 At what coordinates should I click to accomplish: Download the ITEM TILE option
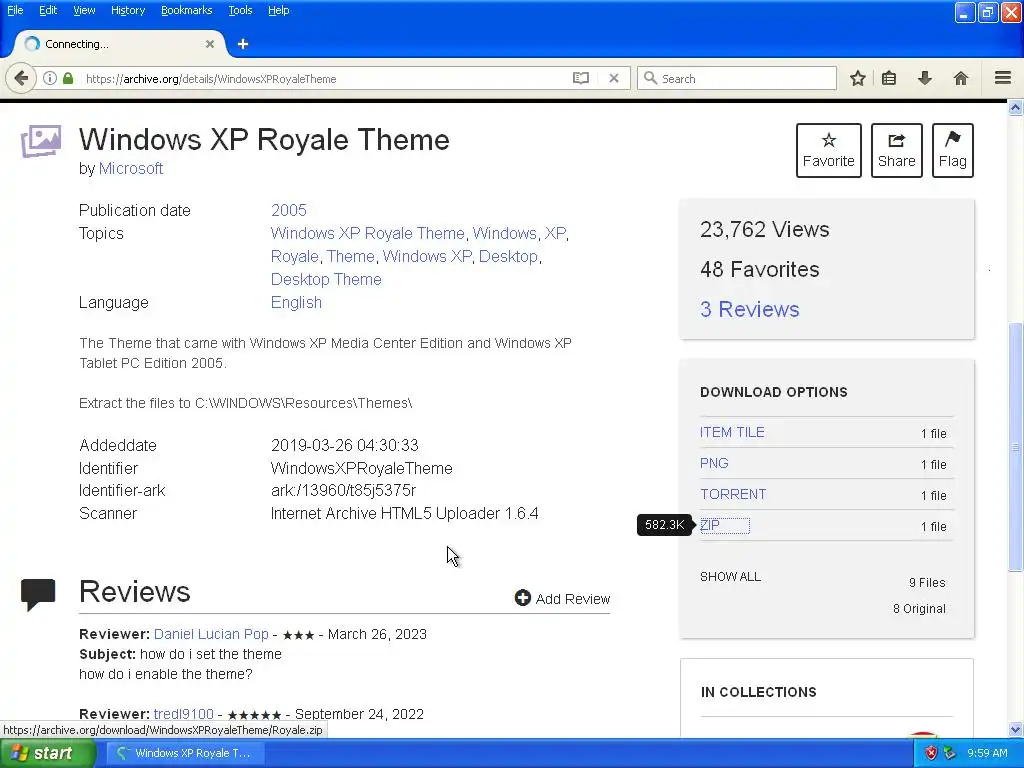pos(732,432)
